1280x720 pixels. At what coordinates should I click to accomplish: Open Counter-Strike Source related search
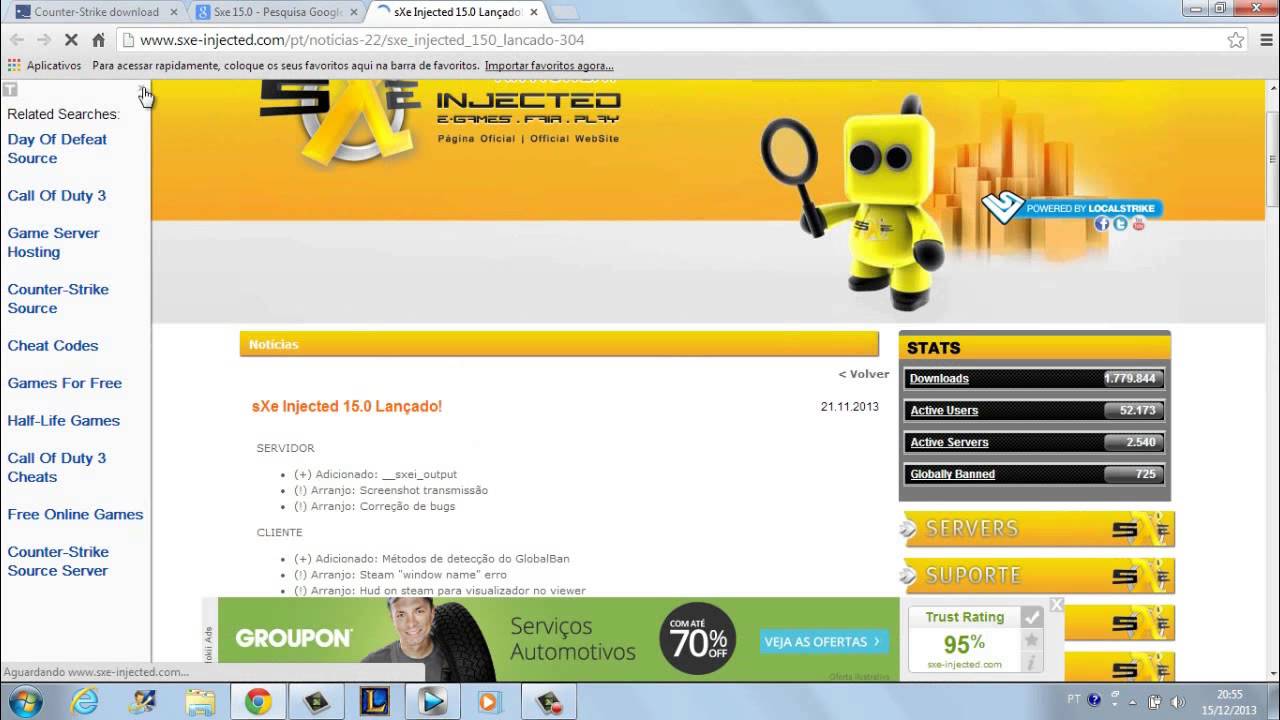(58, 299)
